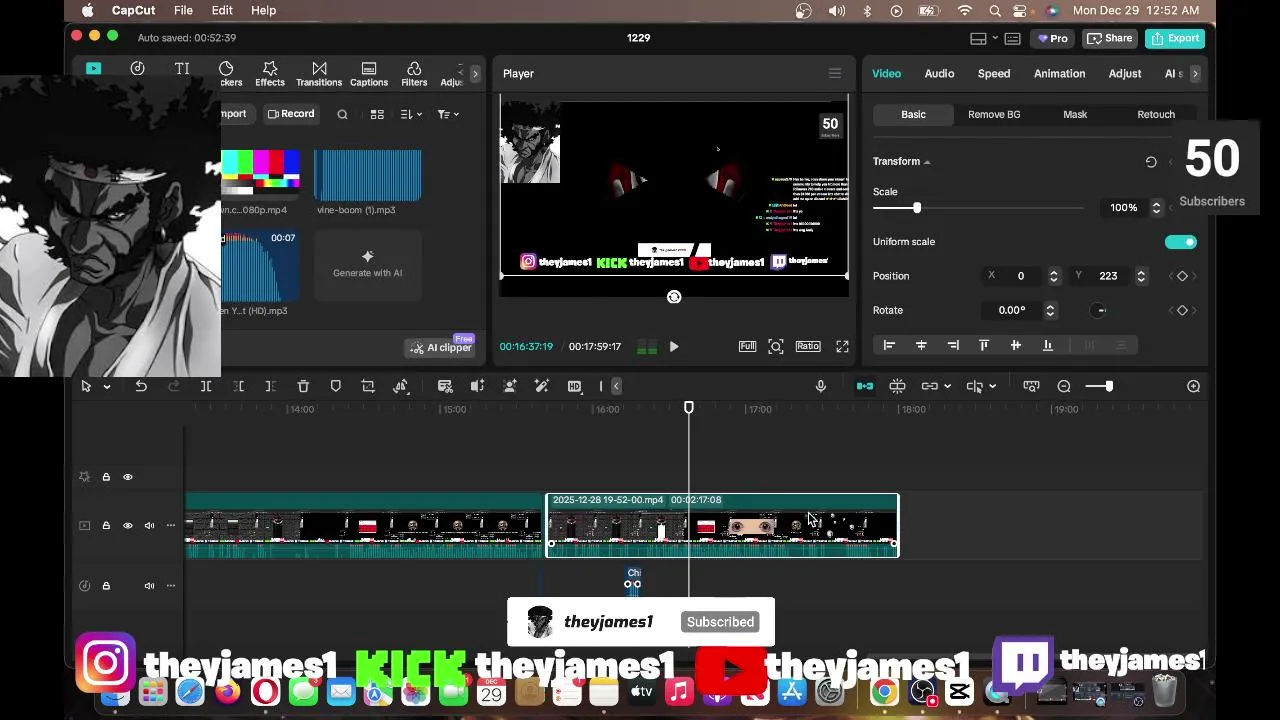This screenshot has height=720, width=1280.
Task: Add keyframe for Position diamond icon
Action: (x=1182, y=276)
